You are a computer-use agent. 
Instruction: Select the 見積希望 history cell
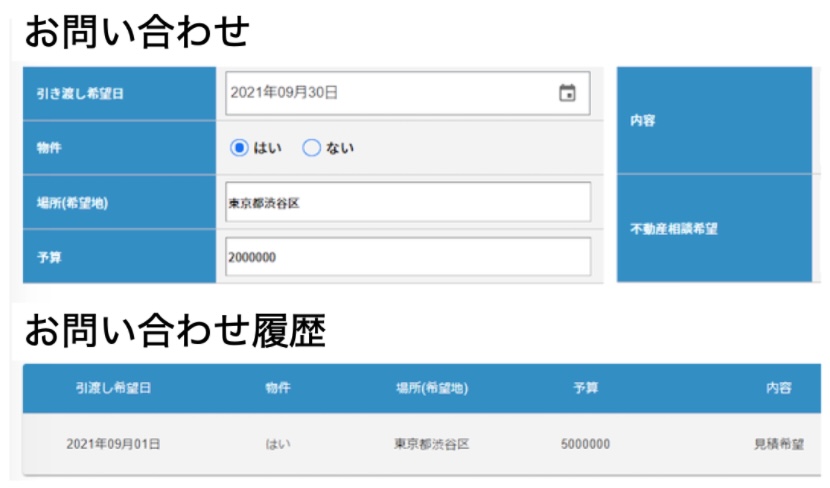pos(779,444)
